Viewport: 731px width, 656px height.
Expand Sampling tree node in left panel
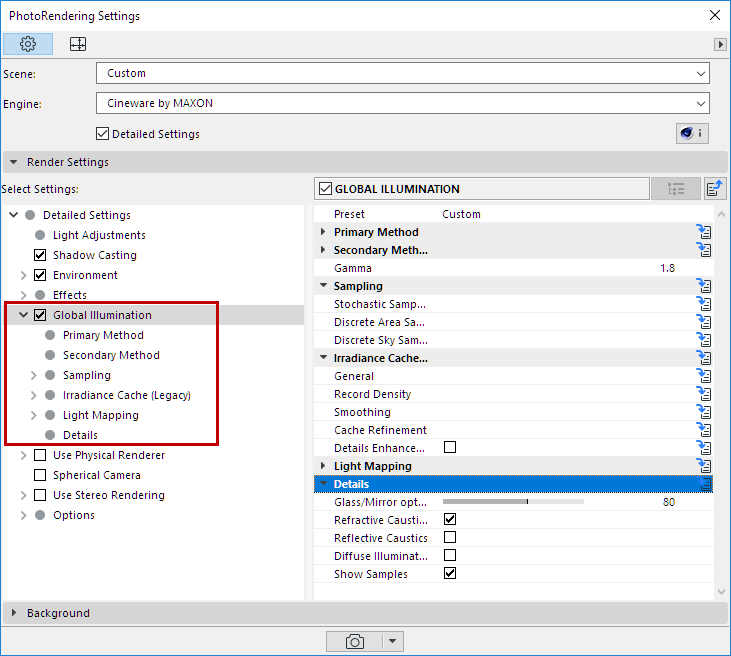click(33, 375)
